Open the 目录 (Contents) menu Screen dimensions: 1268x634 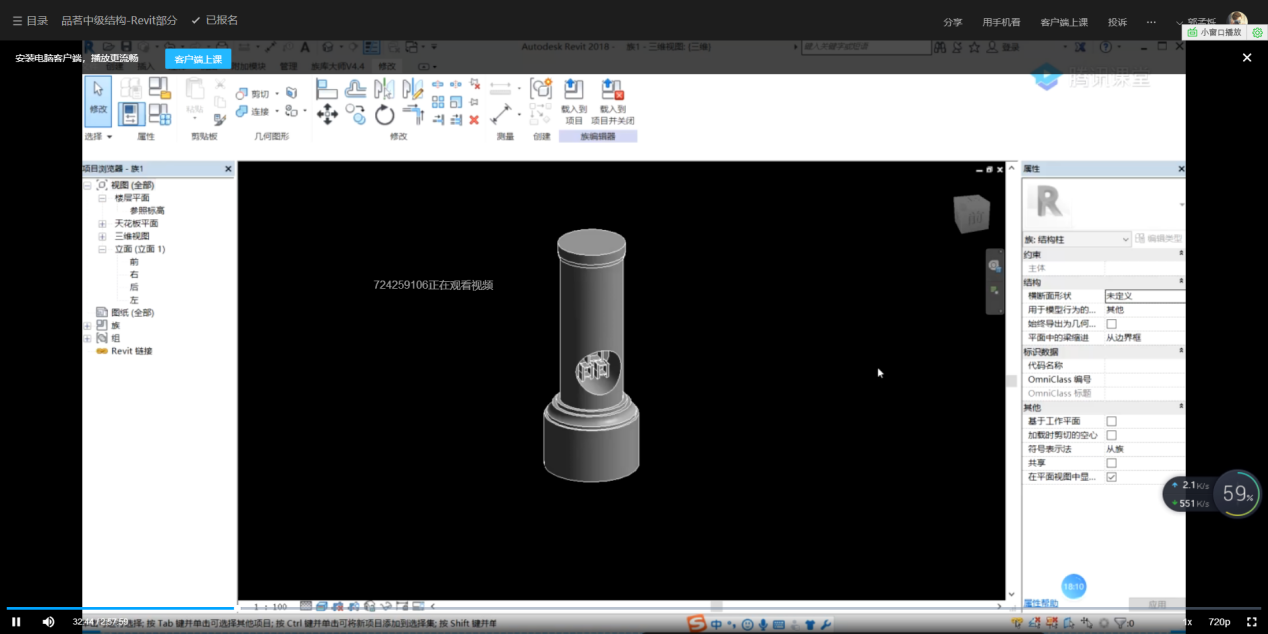click(x=30, y=21)
